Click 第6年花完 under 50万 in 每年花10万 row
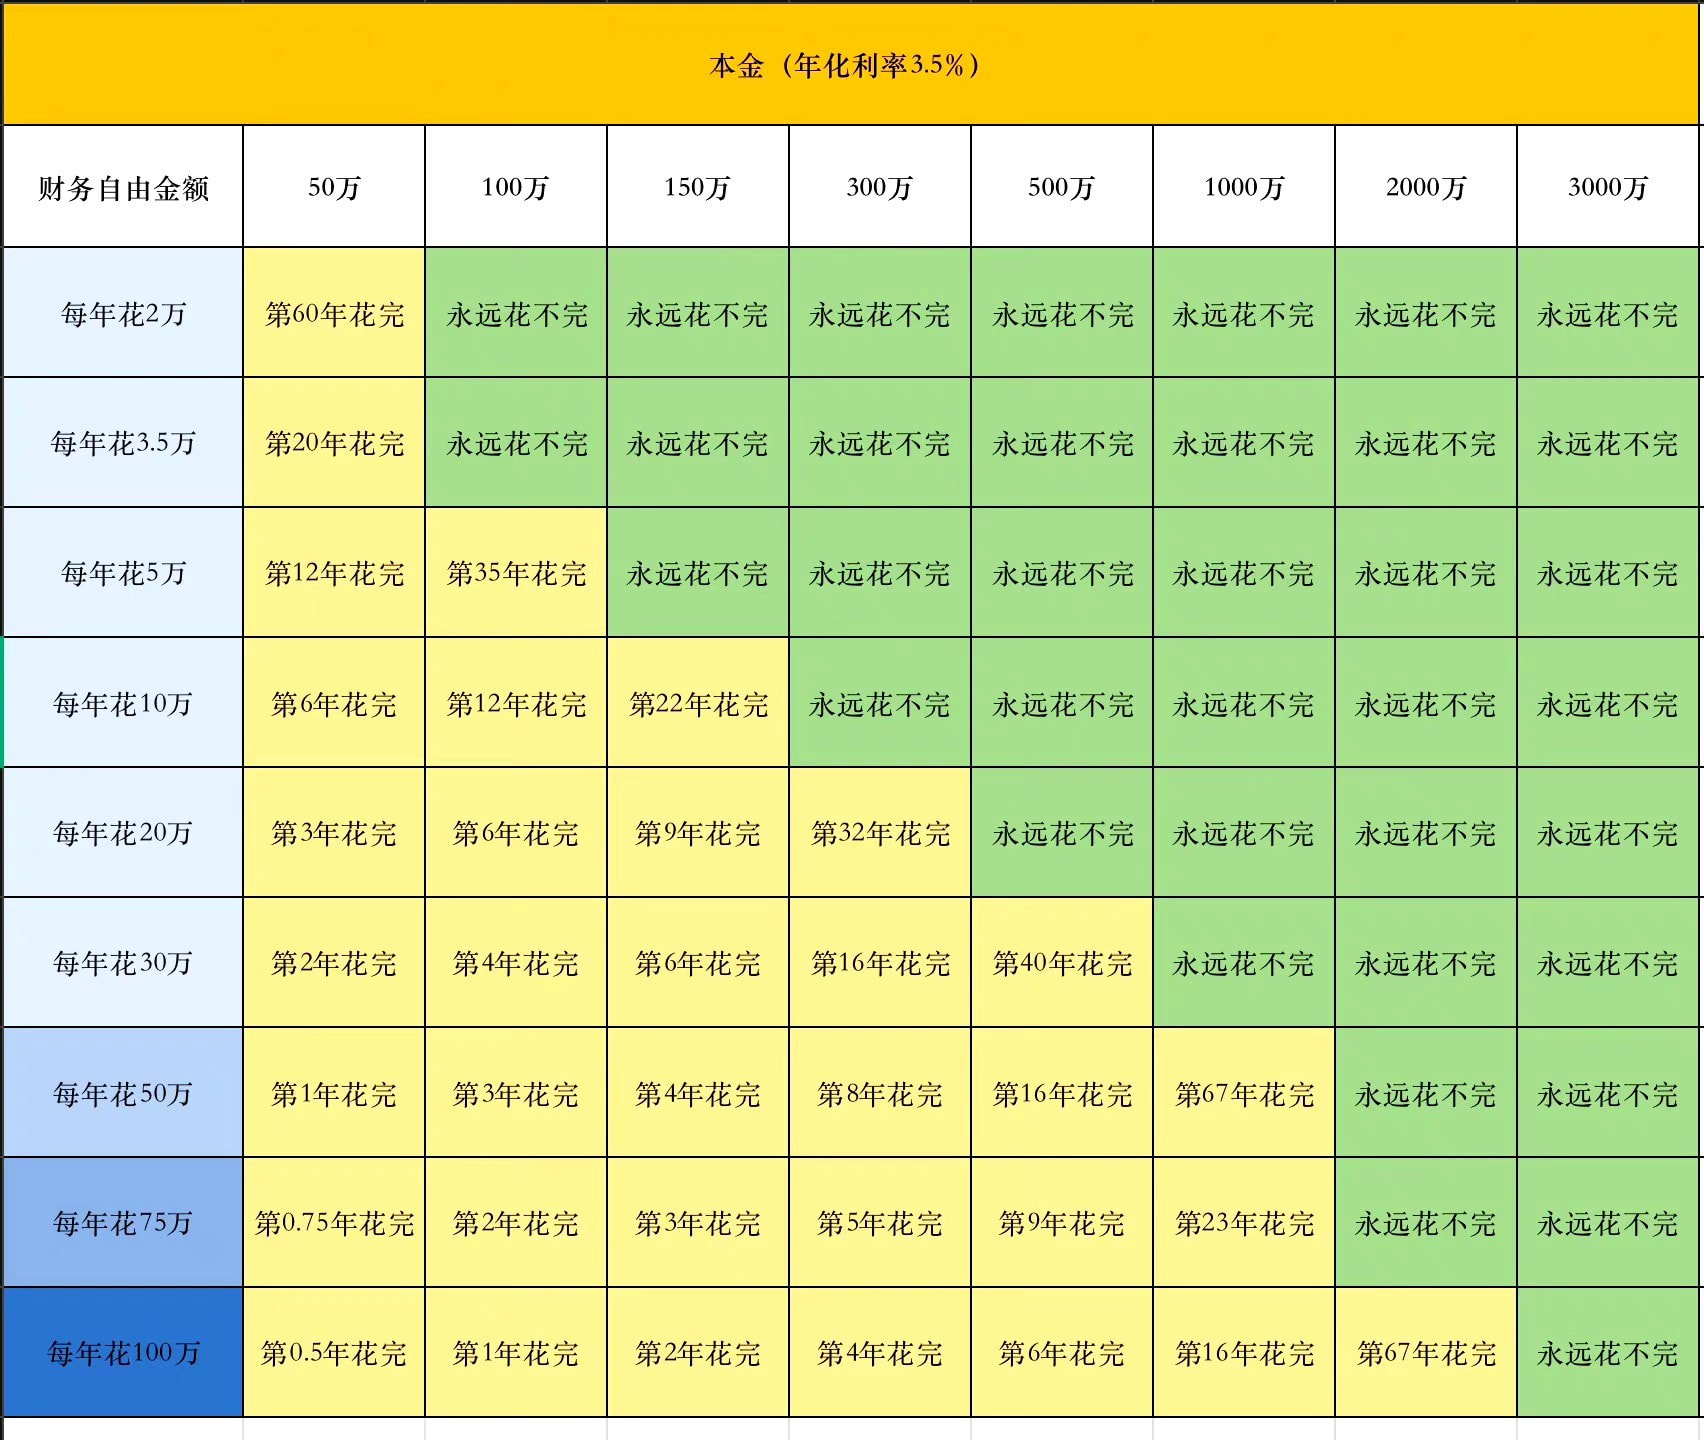The height and width of the screenshot is (1440, 1704). 334,703
